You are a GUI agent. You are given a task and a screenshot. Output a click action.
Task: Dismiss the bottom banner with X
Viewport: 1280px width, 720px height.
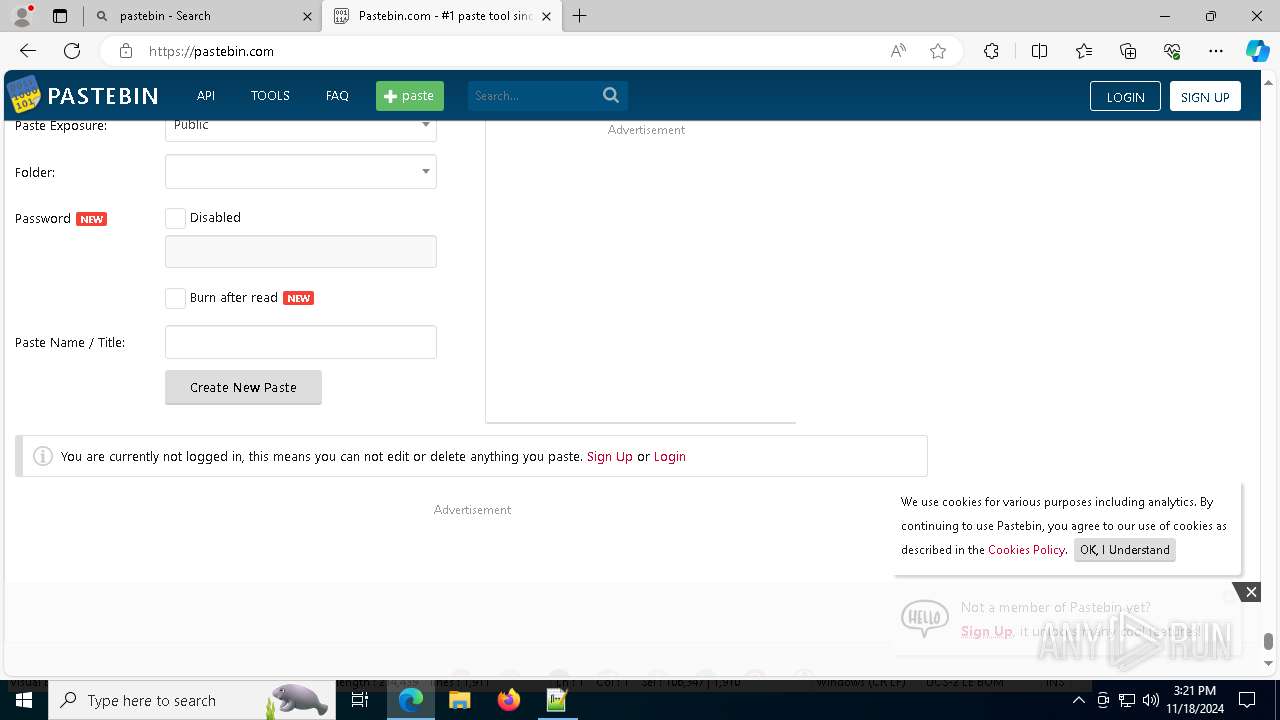click(x=1251, y=592)
